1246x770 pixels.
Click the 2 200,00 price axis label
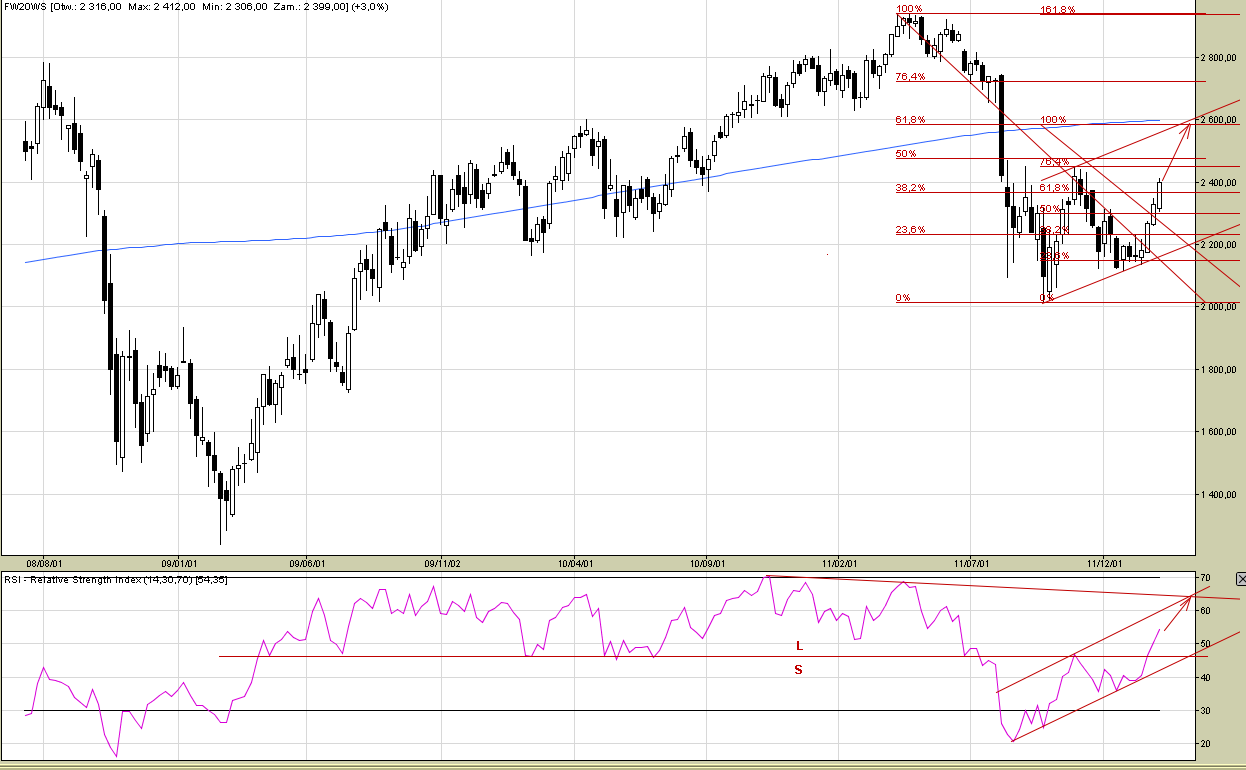click(x=1219, y=245)
